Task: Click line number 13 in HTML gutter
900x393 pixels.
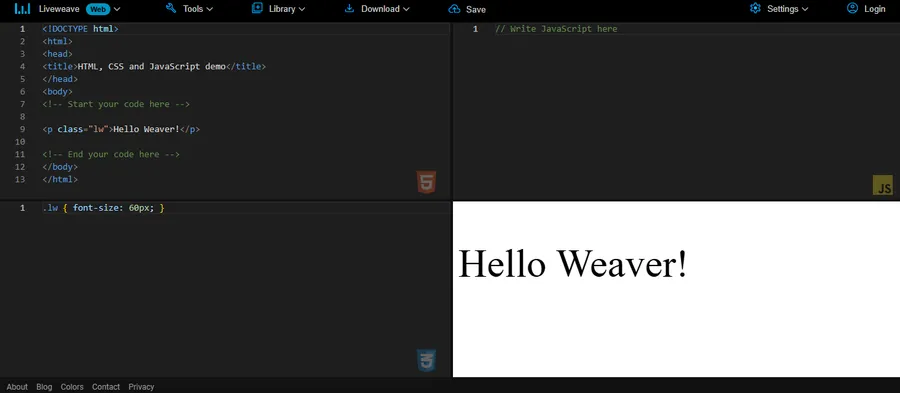Action: [20, 180]
